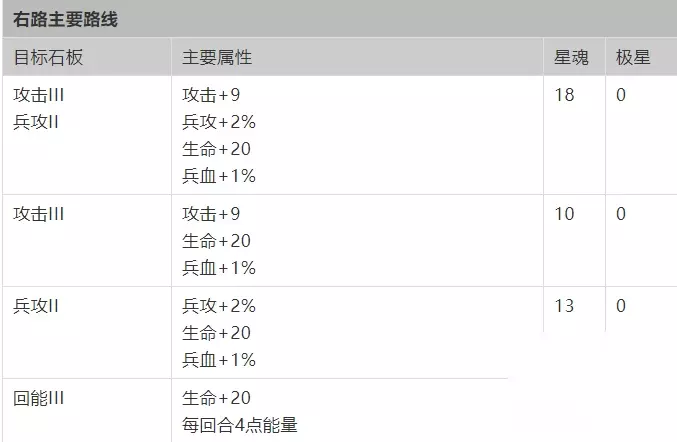Click 兵血+1% in the second row
Screen dimensions: 677x442
tap(219, 268)
